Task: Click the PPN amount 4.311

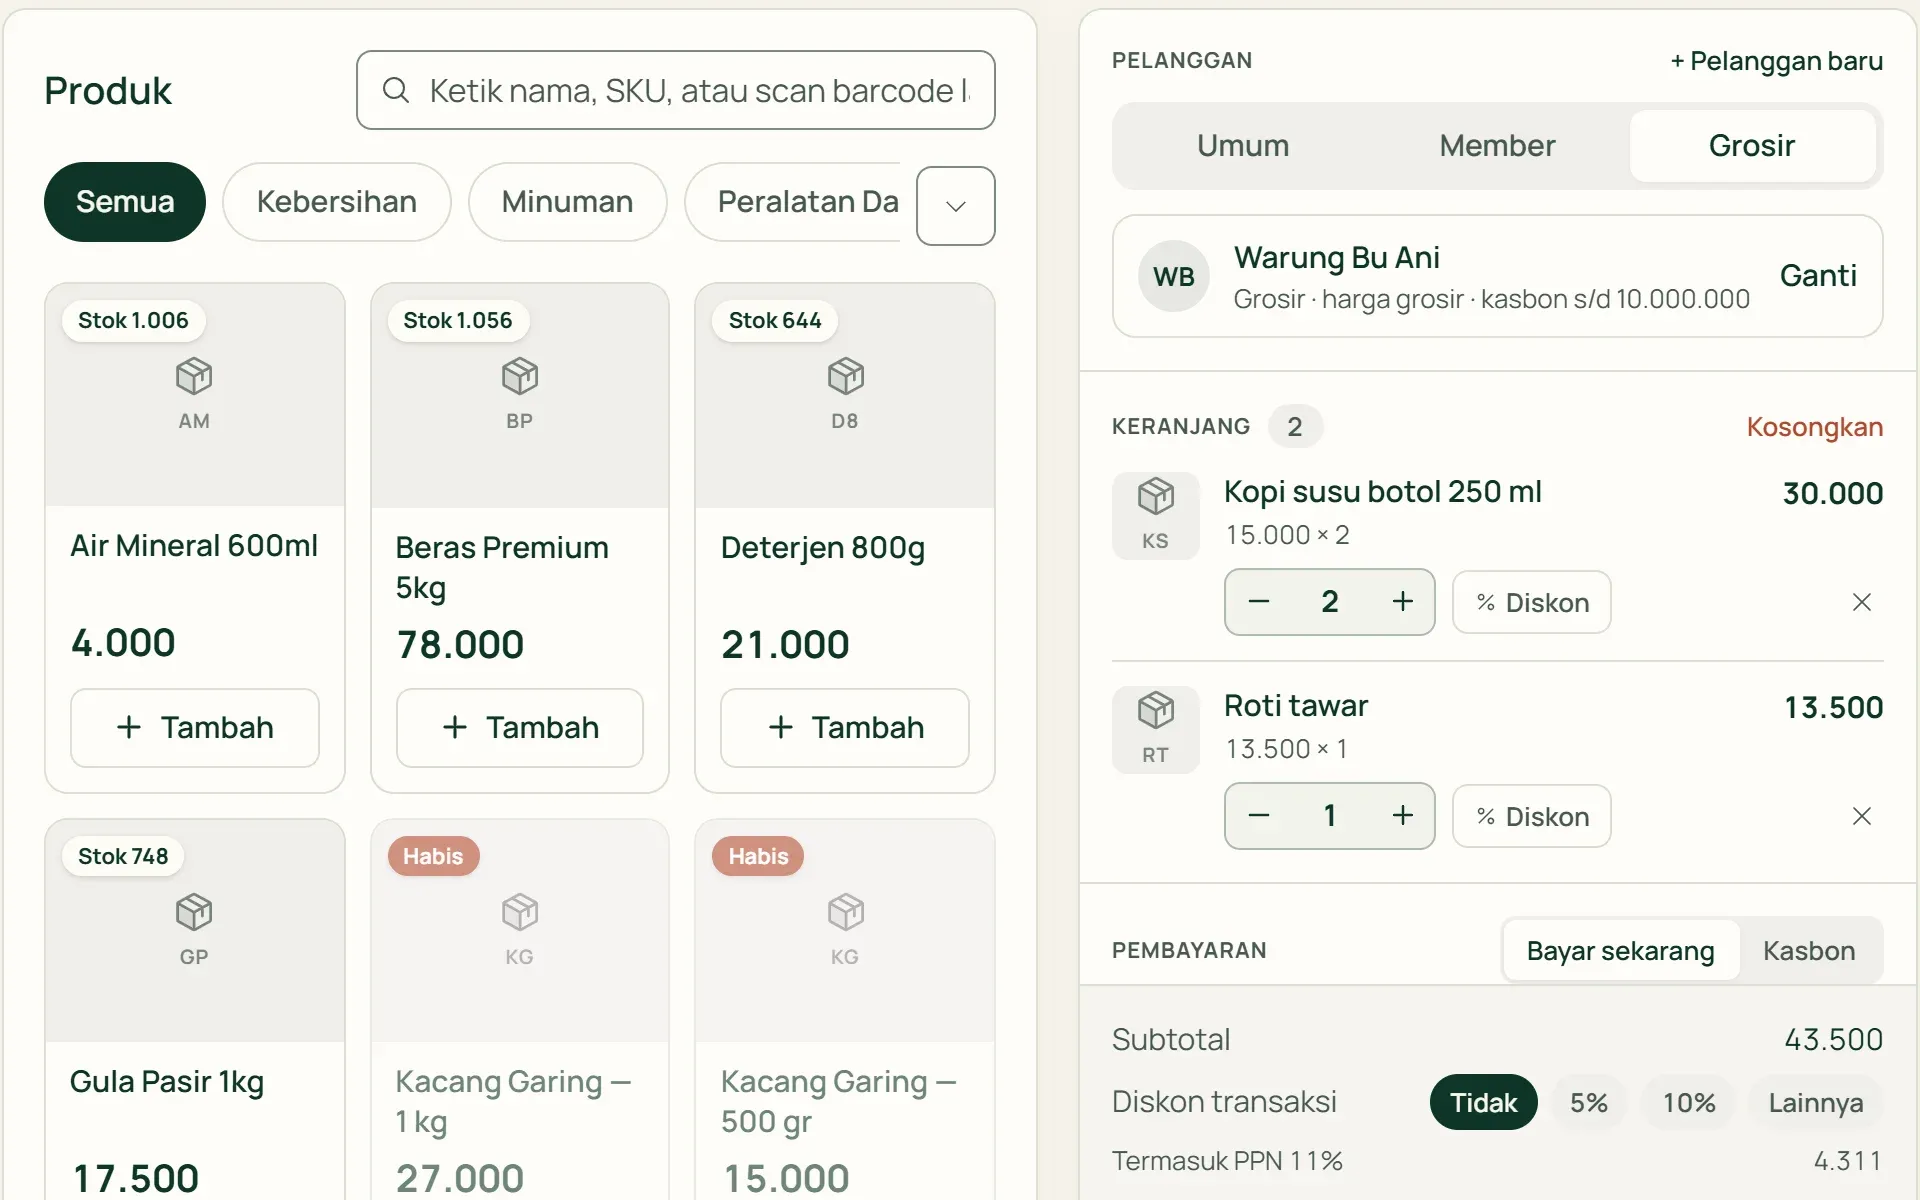Action: pyautogui.click(x=1848, y=1161)
